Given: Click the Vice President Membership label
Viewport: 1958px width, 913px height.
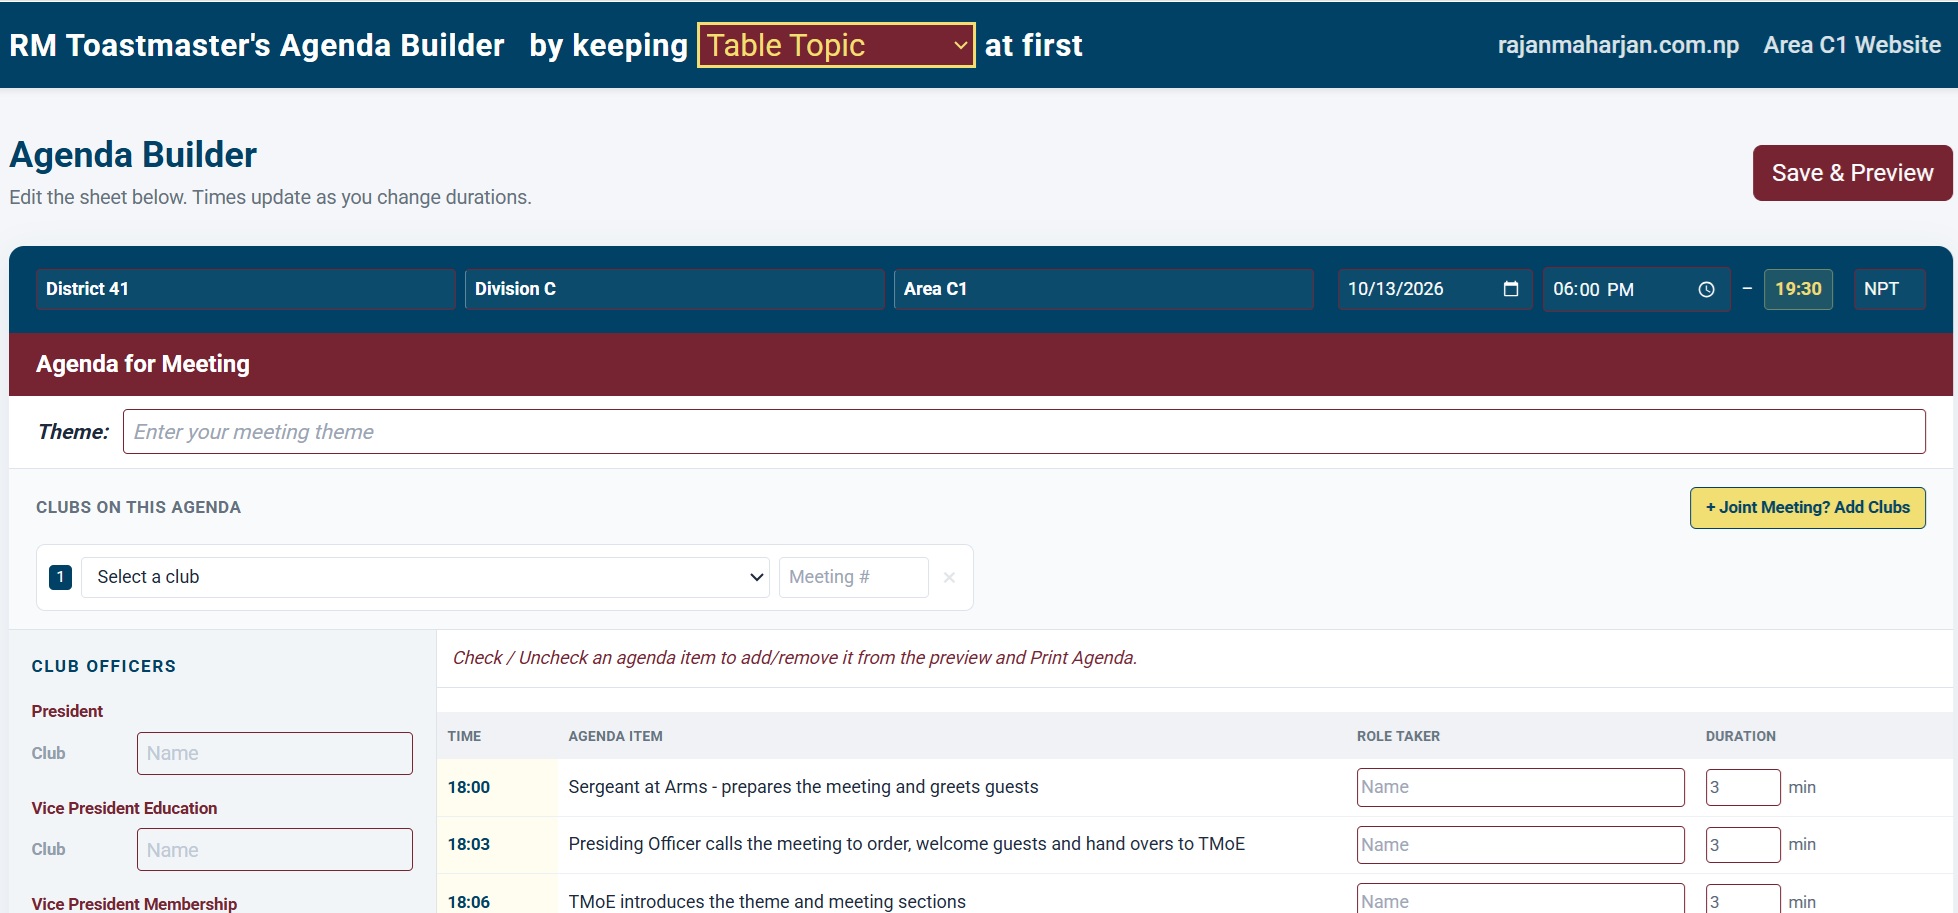Looking at the screenshot, I should coord(134,903).
